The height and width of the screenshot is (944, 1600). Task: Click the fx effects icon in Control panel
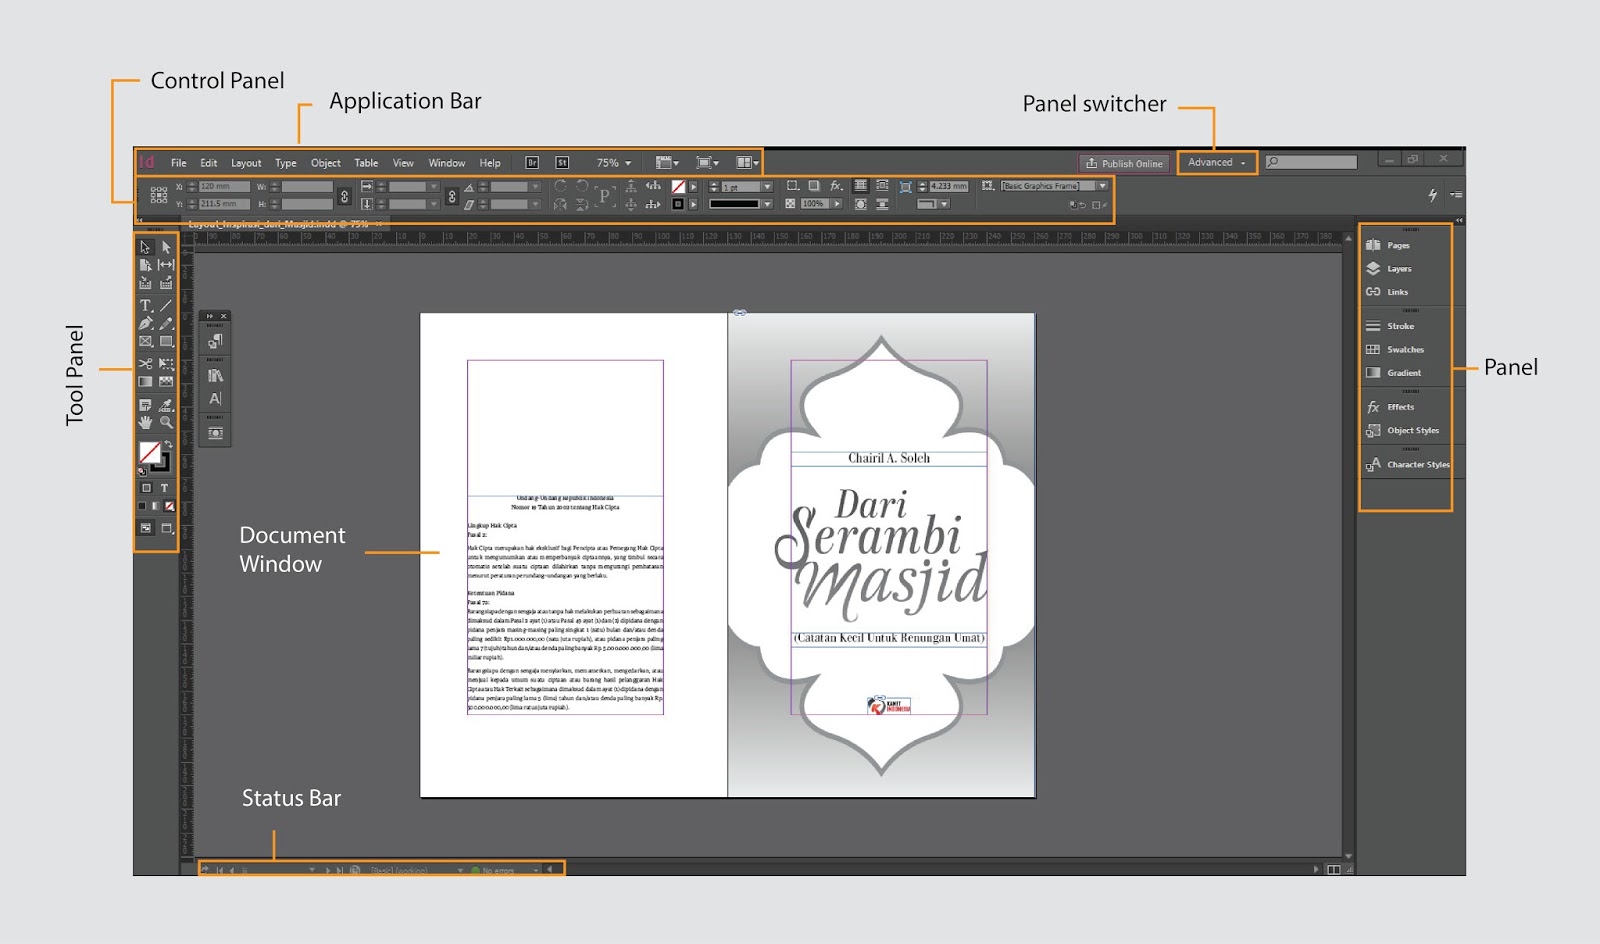[x=836, y=186]
